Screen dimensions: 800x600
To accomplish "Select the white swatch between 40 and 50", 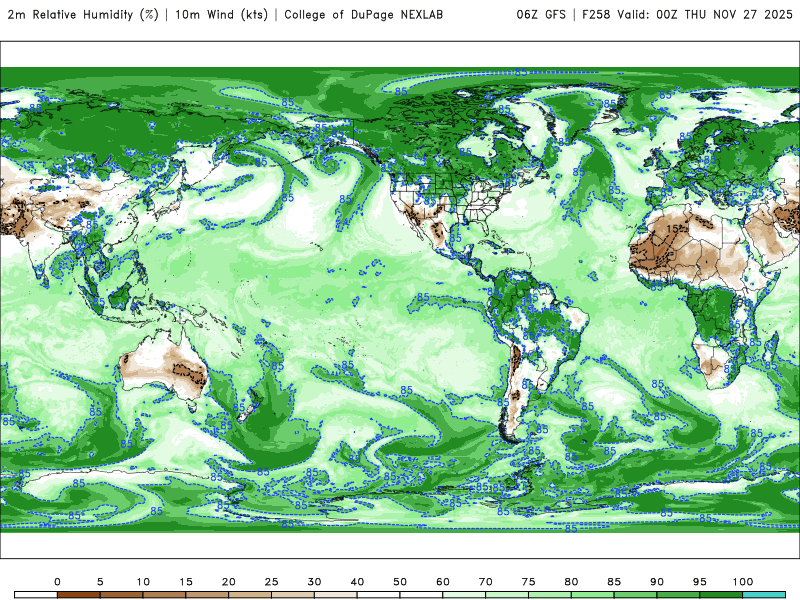I will (379, 595).
